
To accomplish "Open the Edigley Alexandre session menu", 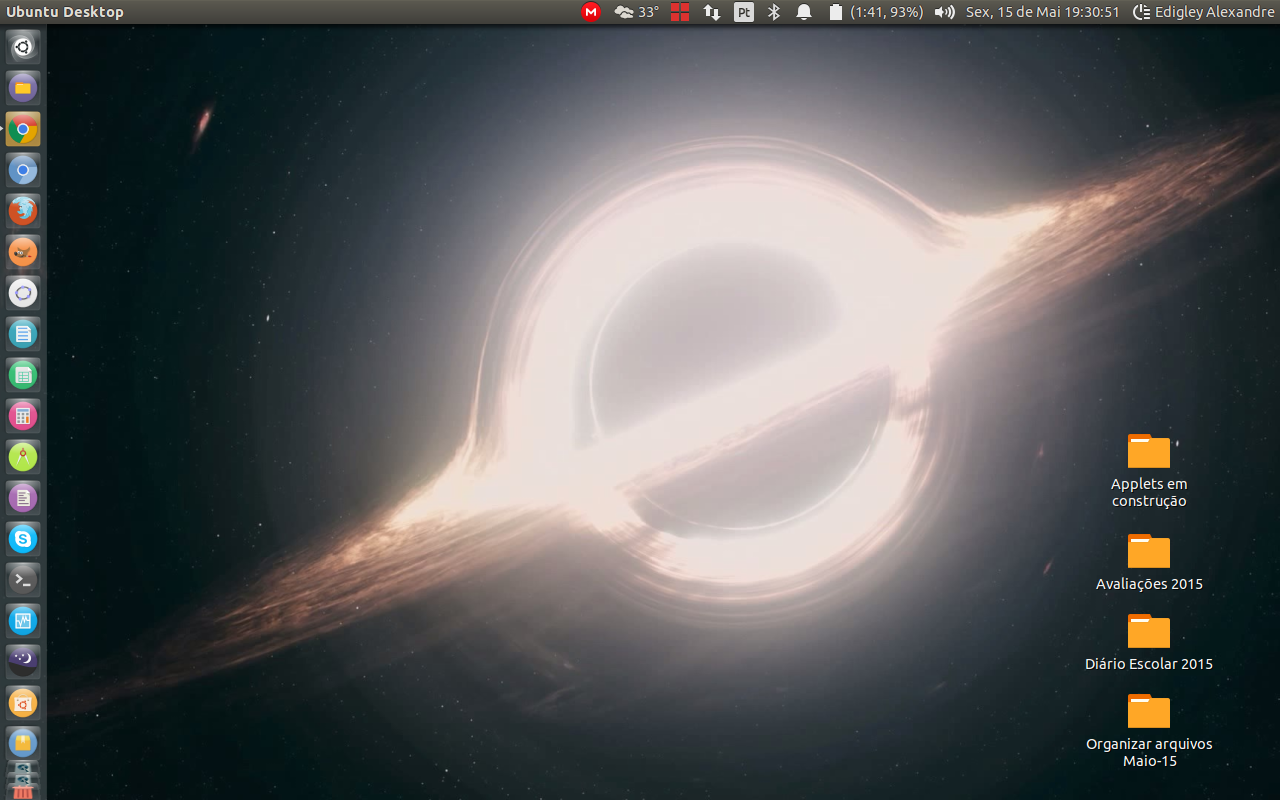I will click(x=1203, y=12).
